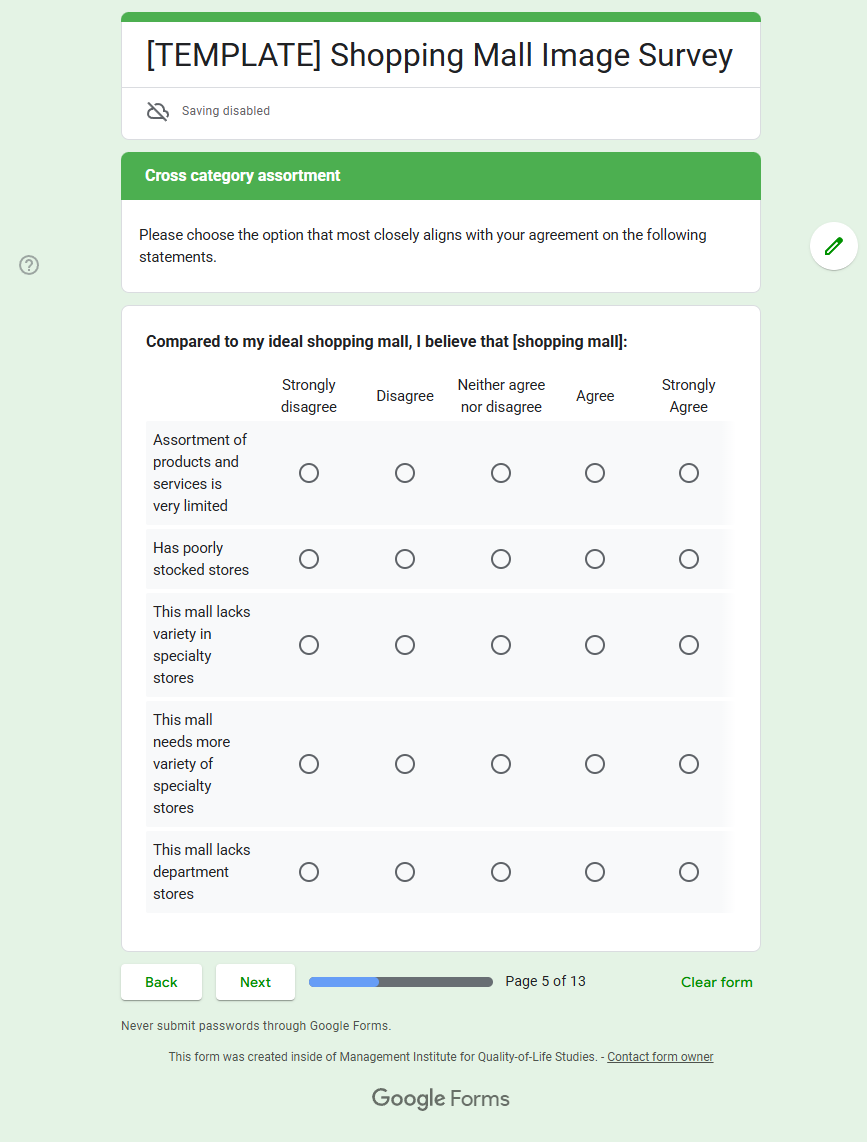Select Agree for lacks department stores
The image size is (867, 1142).
(595, 872)
